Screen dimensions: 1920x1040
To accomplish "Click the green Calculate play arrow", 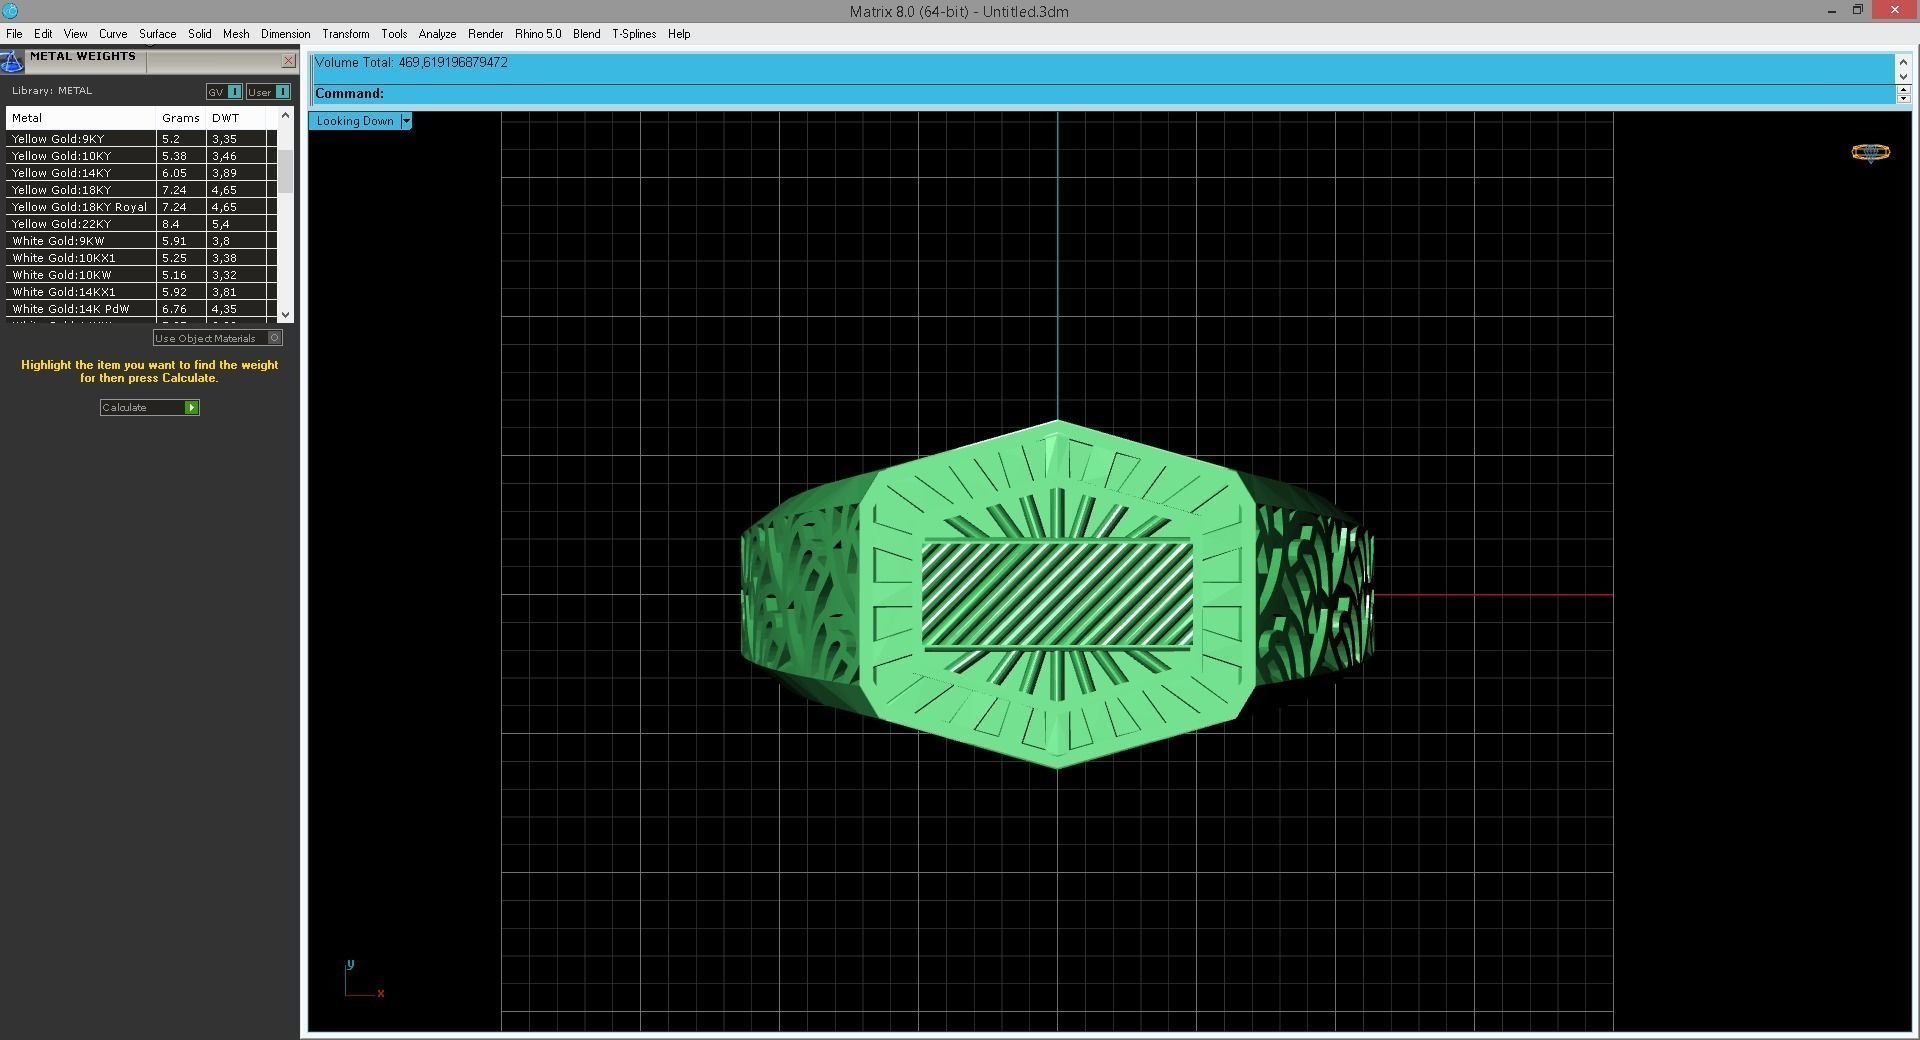I will tap(191, 408).
